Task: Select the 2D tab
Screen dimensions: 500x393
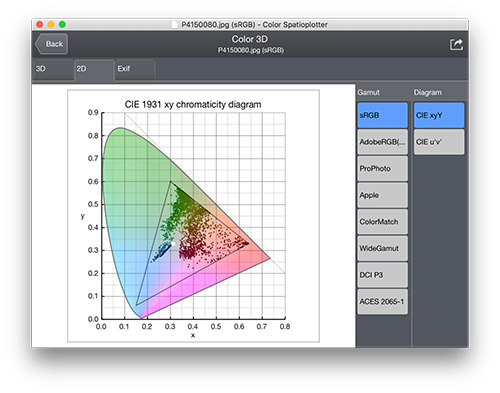Action: [x=94, y=70]
